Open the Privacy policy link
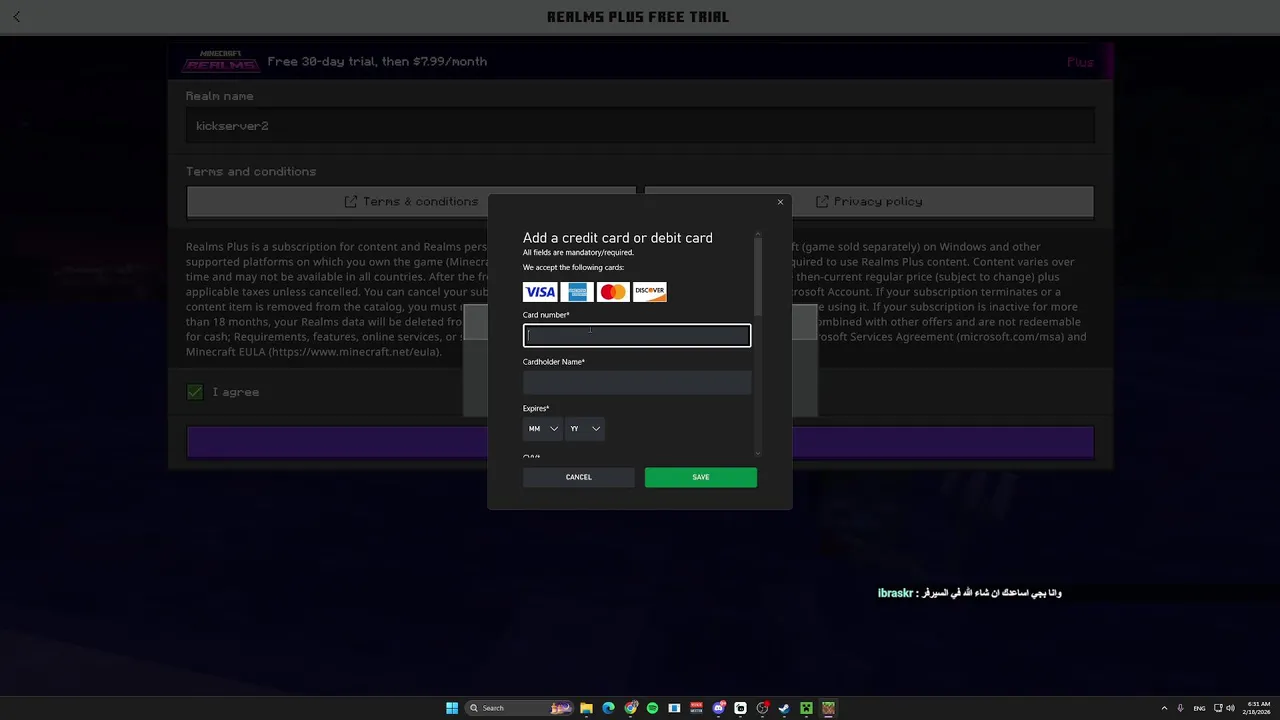The width and height of the screenshot is (1280, 720). tap(869, 202)
